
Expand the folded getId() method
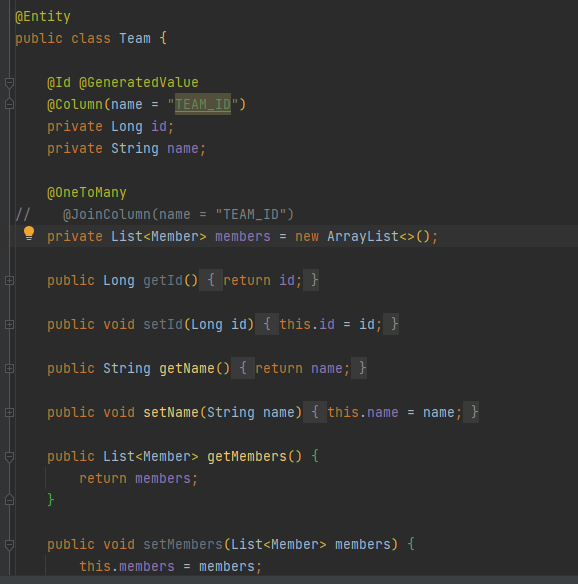[x=10, y=280]
